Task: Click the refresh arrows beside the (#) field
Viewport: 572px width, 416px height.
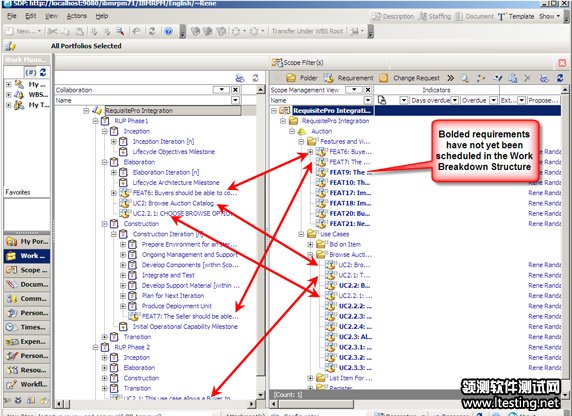Action: tap(43, 72)
